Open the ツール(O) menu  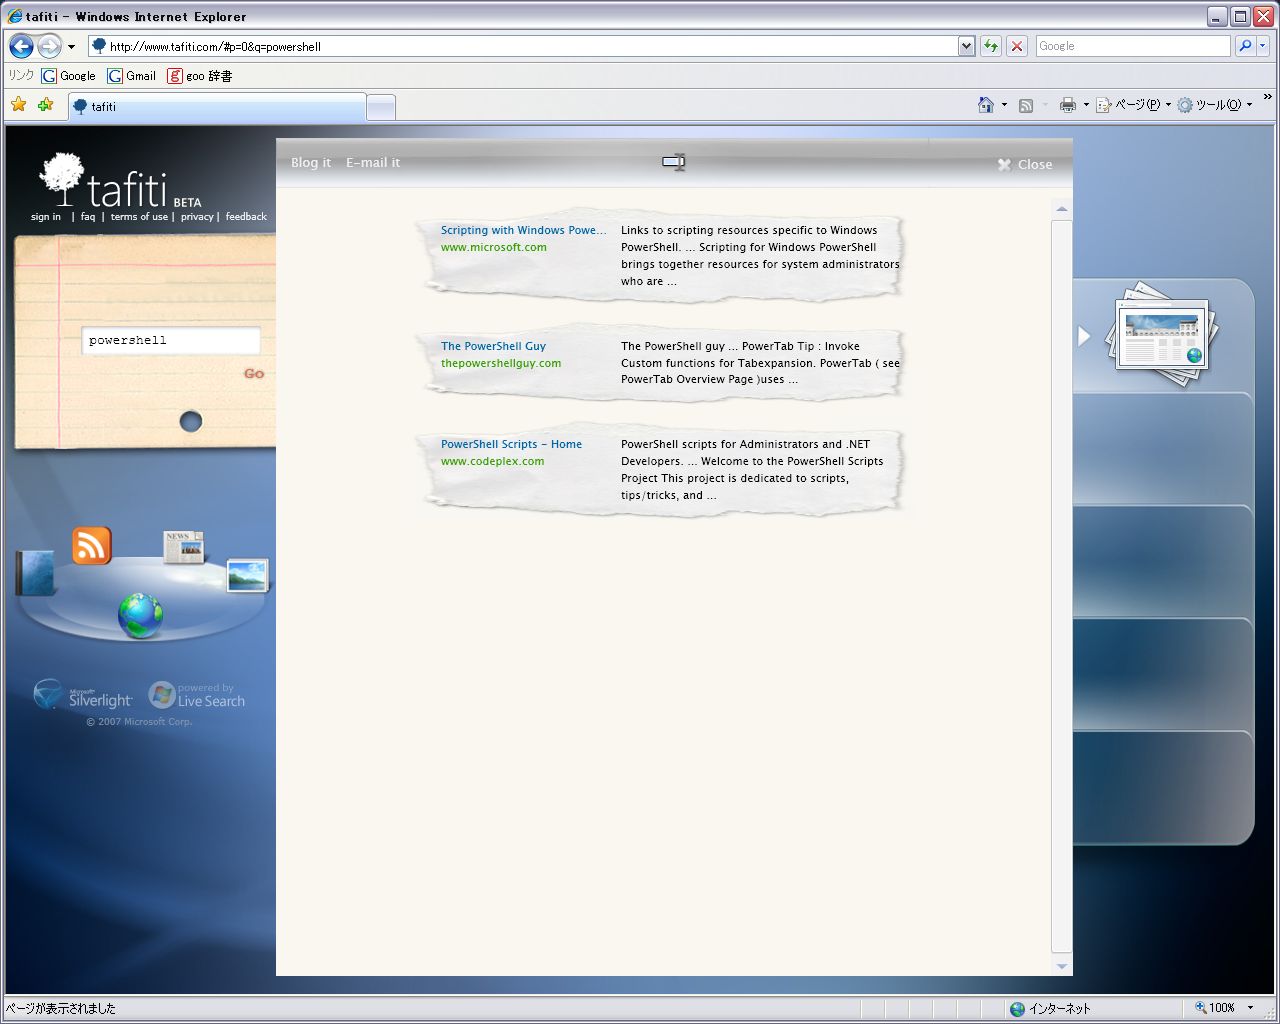[1215, 105]
